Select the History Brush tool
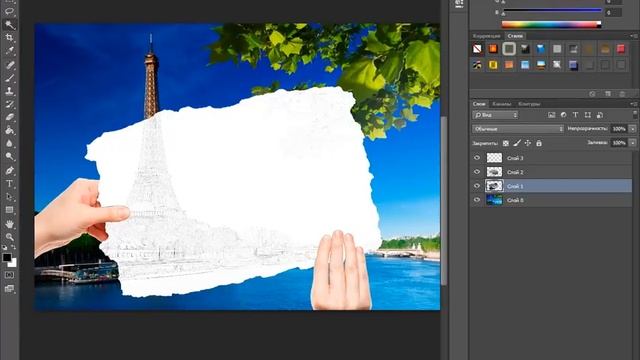640x360 pixels. click(x=9, y=104)
